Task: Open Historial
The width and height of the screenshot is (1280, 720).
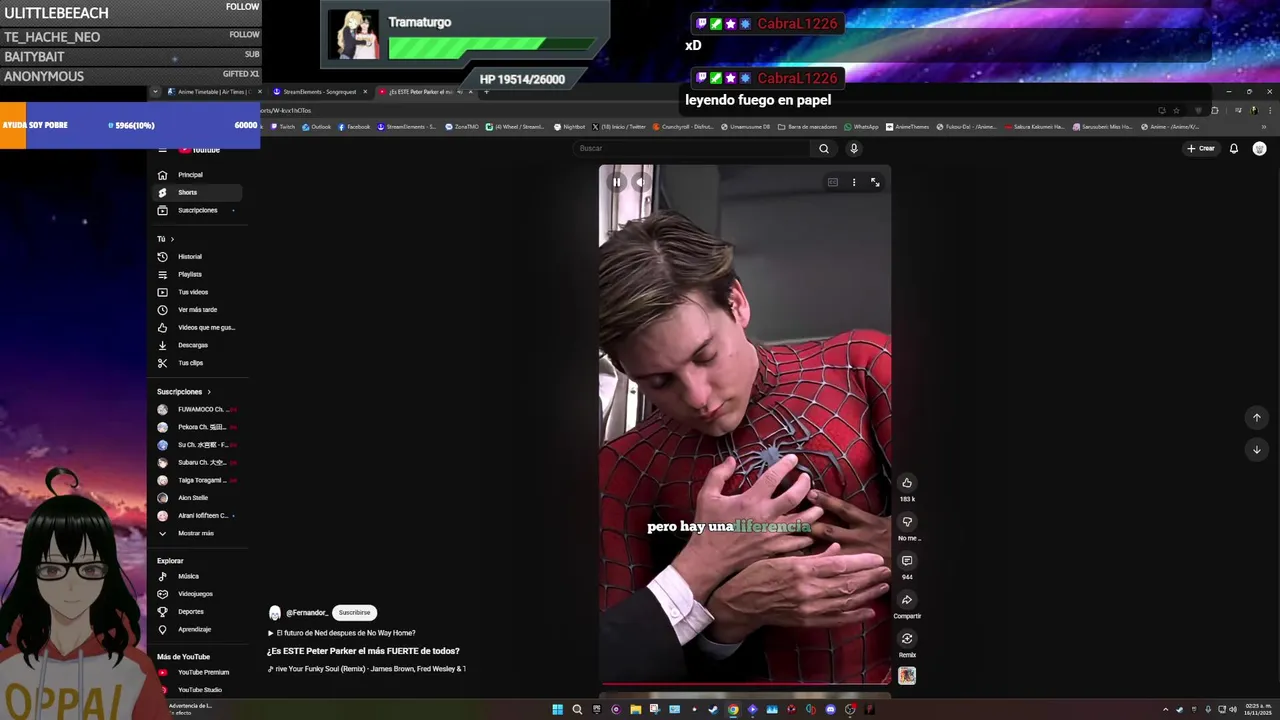Action: pos(197,257)
